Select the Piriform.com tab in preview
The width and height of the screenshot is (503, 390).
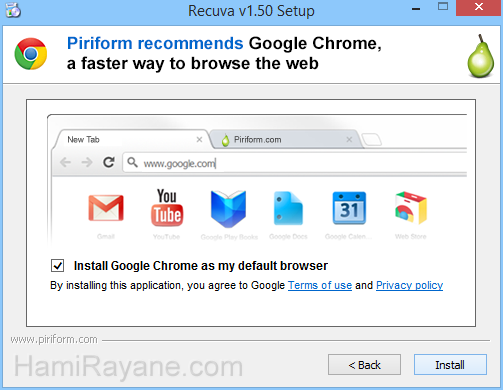tap(286, 139)
